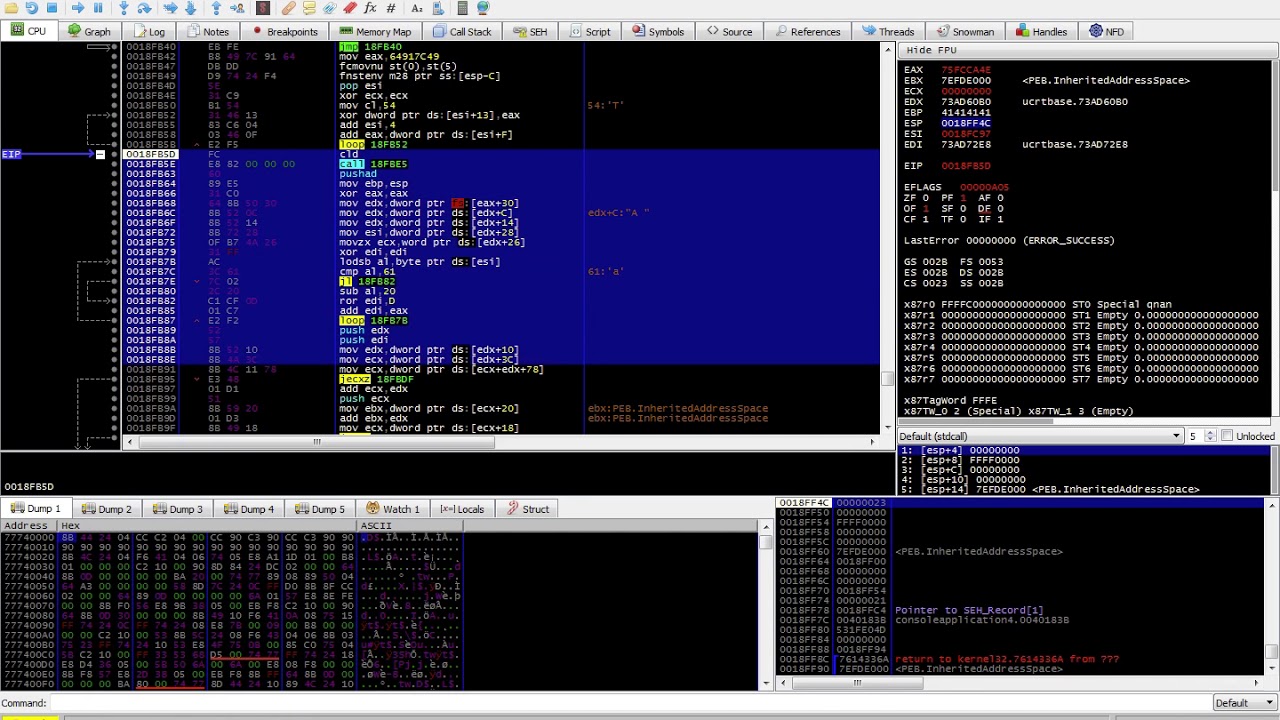Select stack line 'return to kernel32.7614336A'
1280x720 pixels.
(x=1007, y=660)
